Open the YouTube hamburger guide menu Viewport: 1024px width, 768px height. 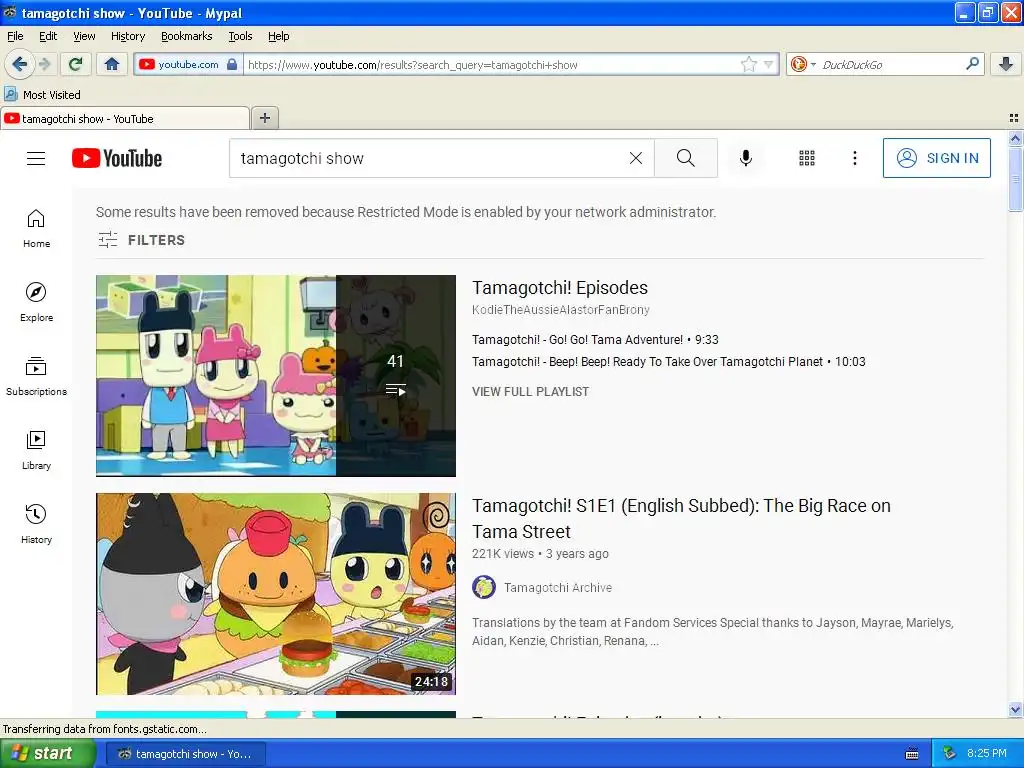(36, 158)
